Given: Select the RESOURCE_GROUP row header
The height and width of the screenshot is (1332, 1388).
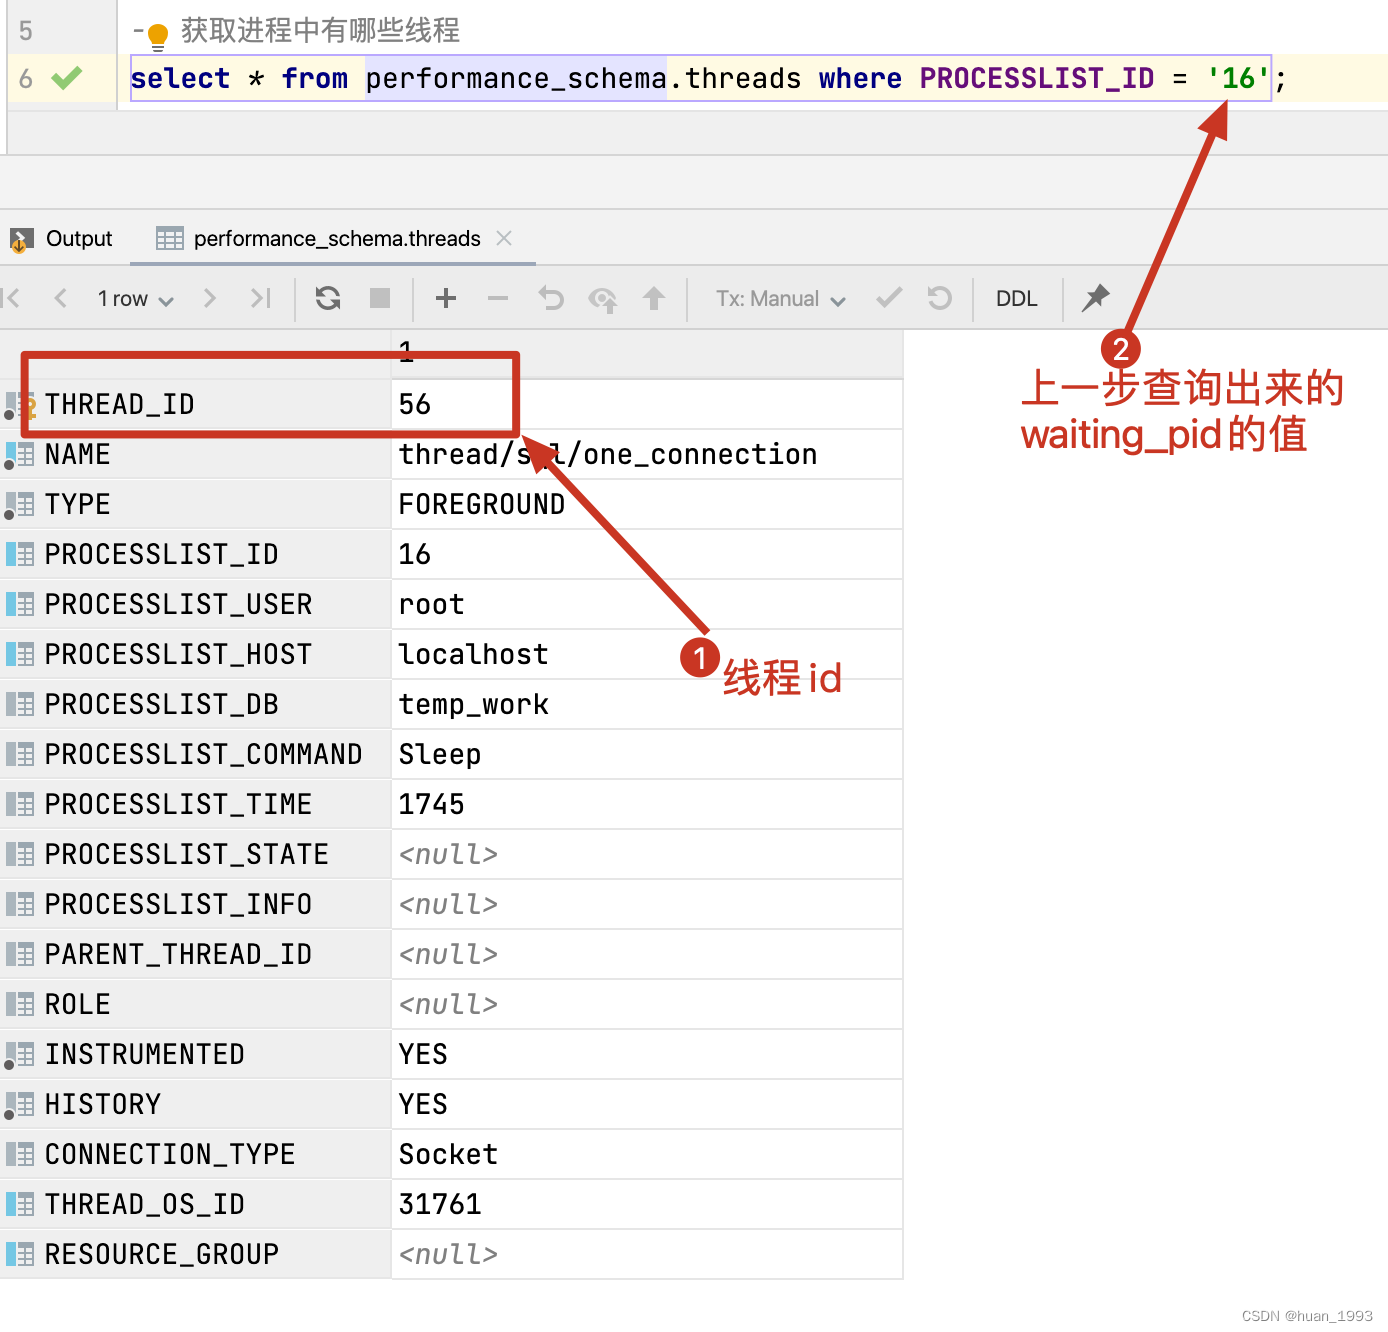Looking at the screenshot, I should click(x=196, y=1254).
